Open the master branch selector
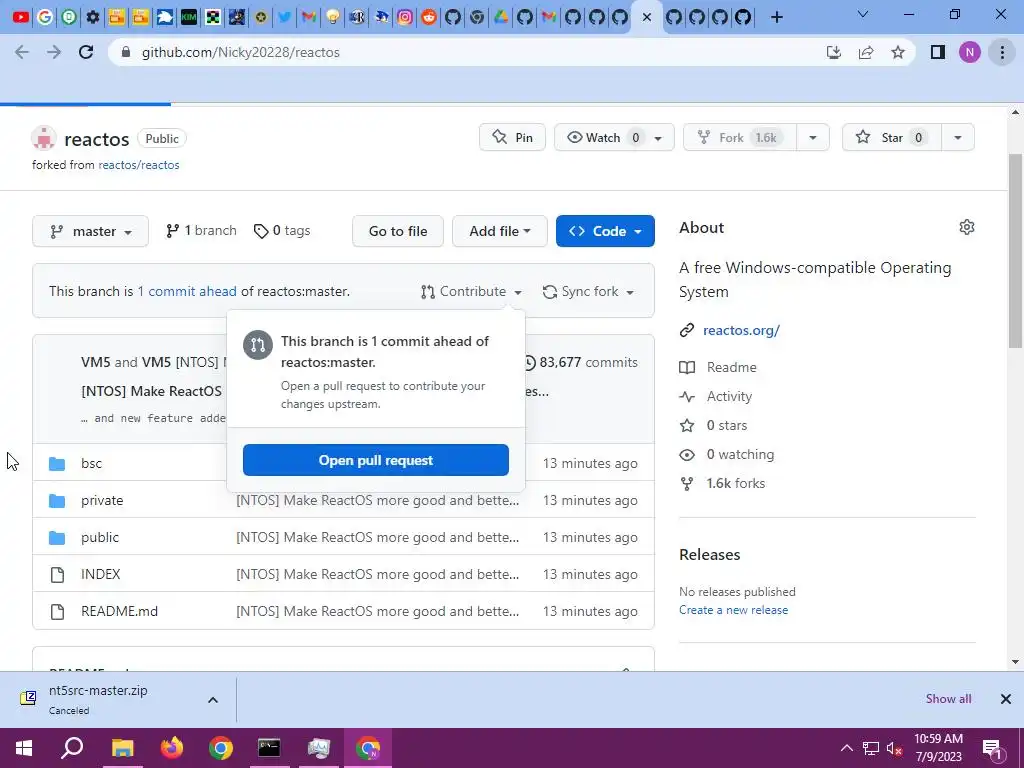Image resolution: width=1024 pixels, height=768 pixels. pos(90,231)
